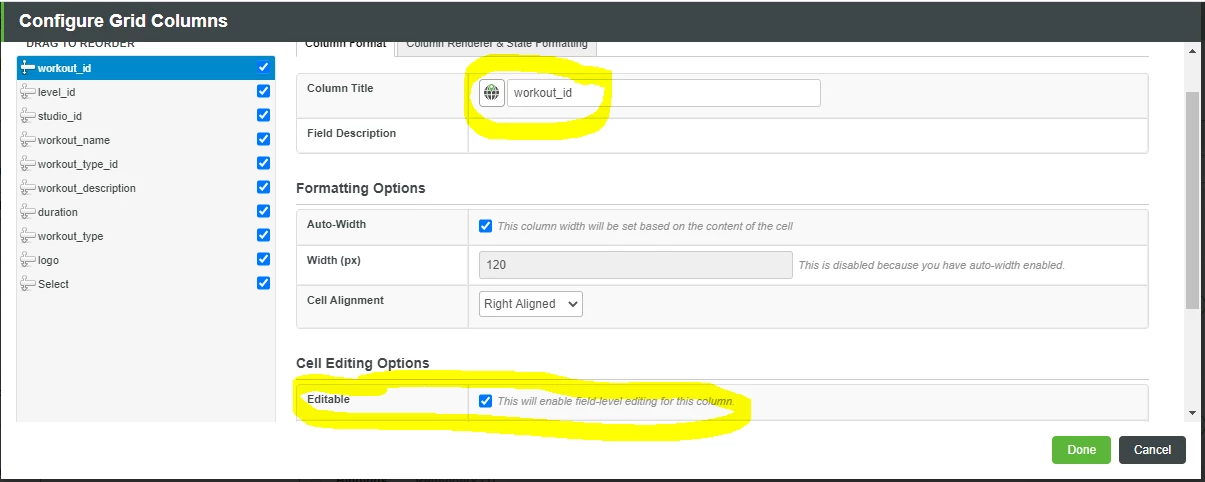The width and height of the screenshot is (1205, 482).
Task: Click the scrollbar up arrow
Action: (1191, 50)
